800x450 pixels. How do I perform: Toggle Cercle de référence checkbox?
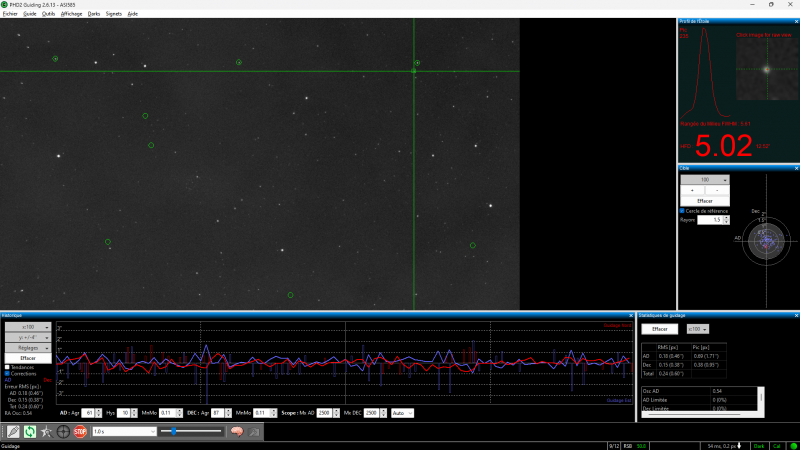[x=682, y=211]
